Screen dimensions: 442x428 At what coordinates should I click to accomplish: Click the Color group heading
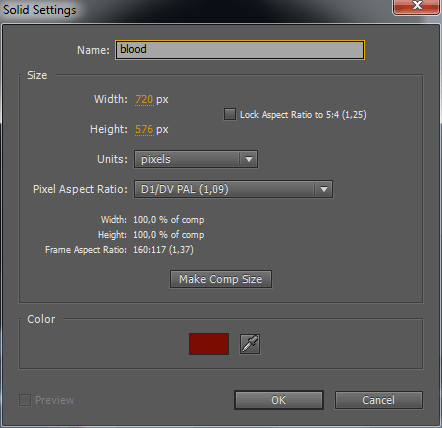[41, 319]
